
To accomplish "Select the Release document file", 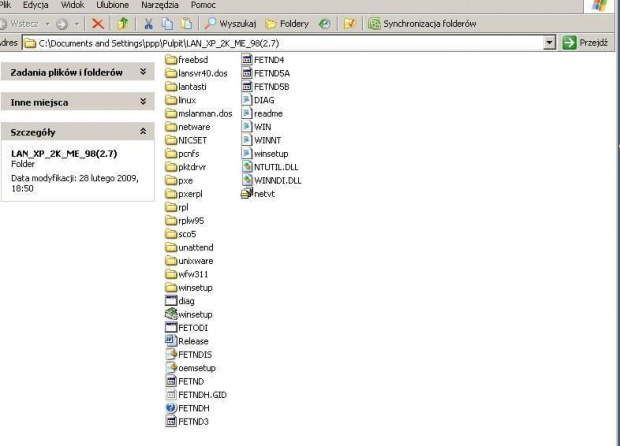I will [187, 341].
